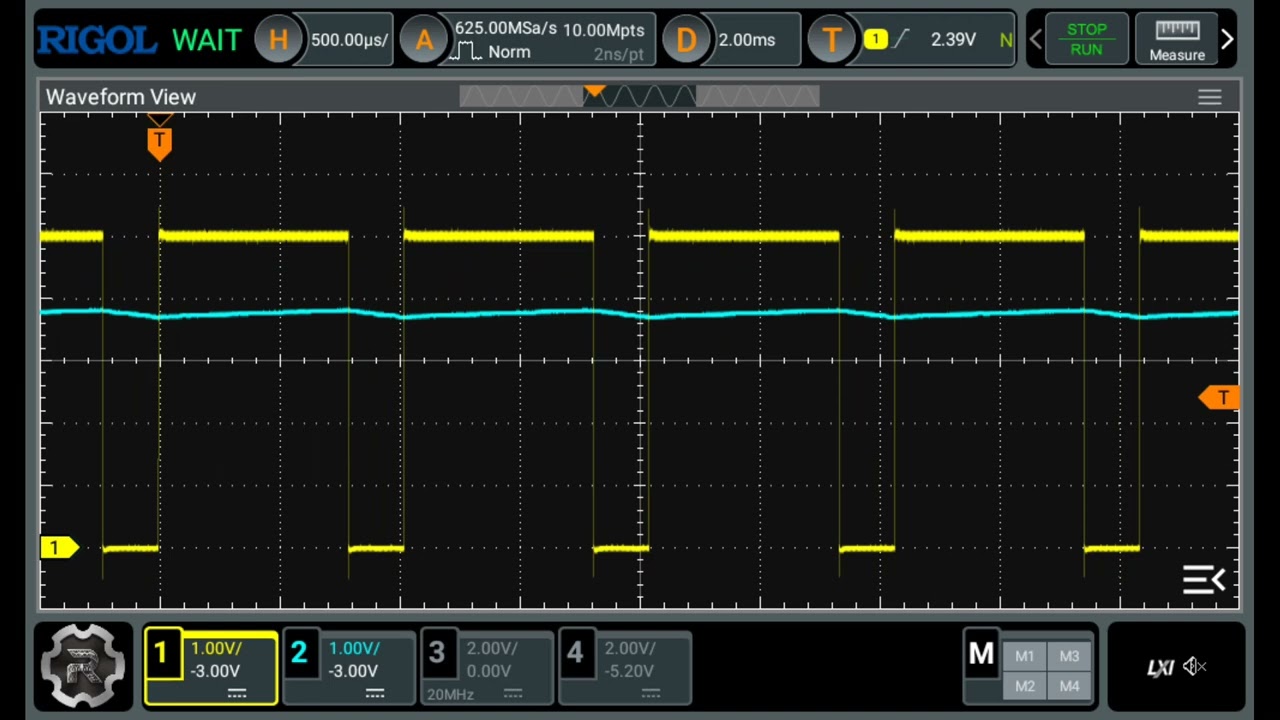The height and width of the screenshot is (720, 1280).
Task: Toggle STOP/RUN acquisition state
Action: point(1087,40)
